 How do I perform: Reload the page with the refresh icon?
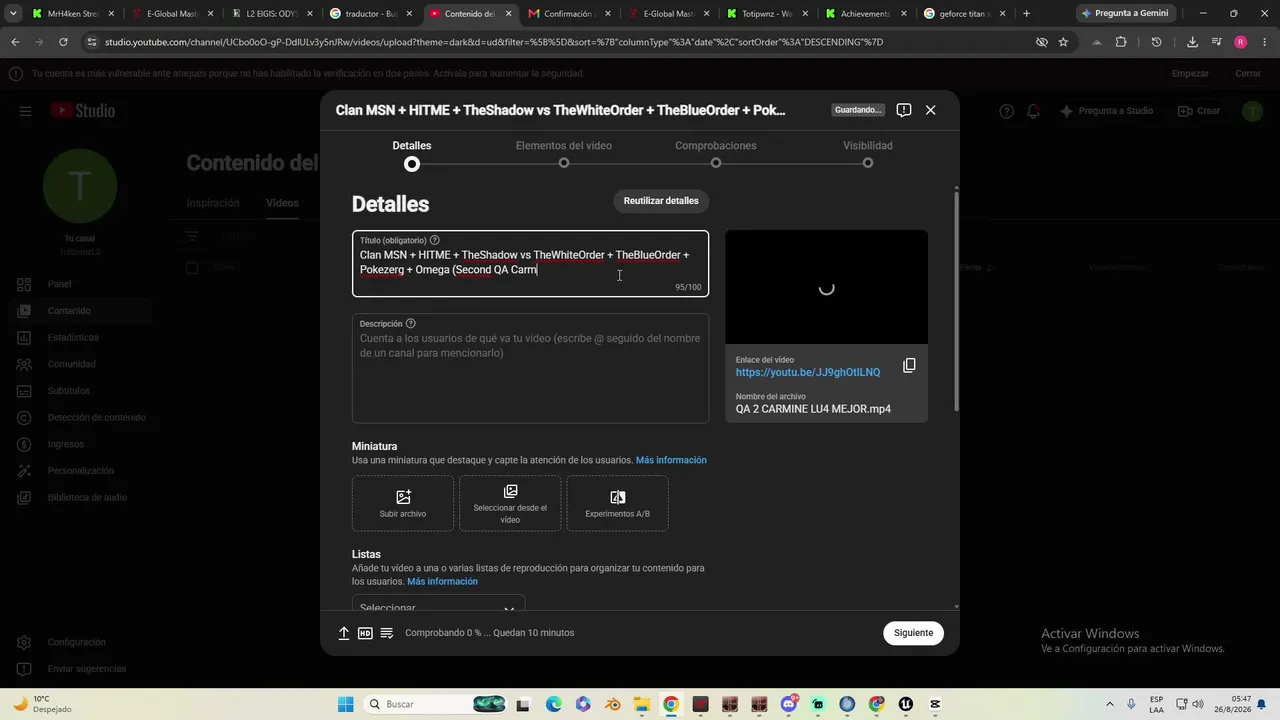point(63,42)
